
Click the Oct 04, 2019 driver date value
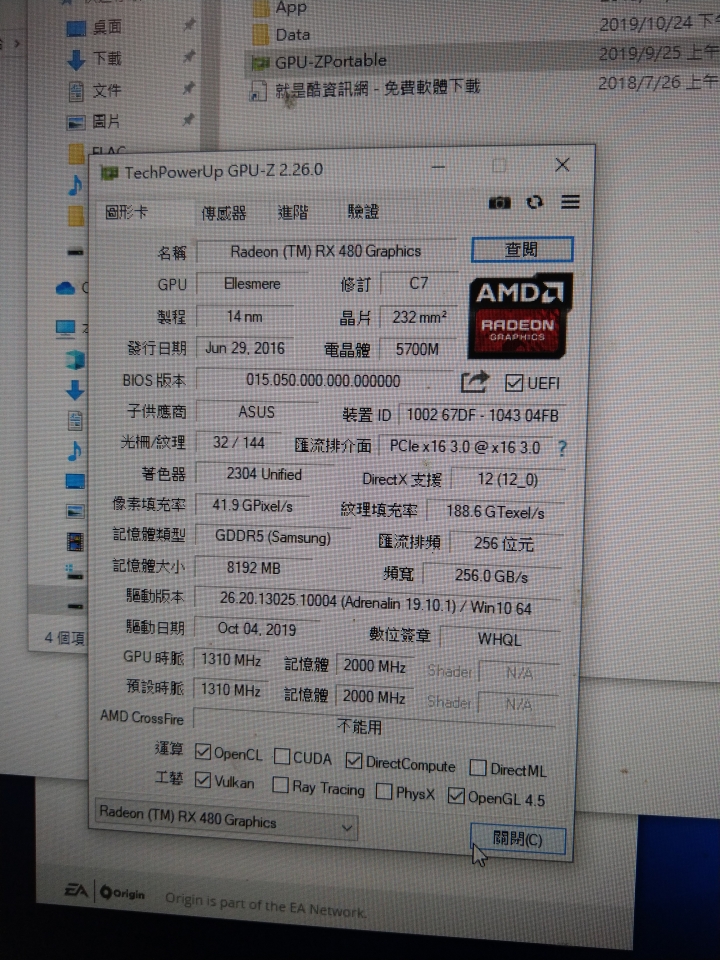click(x=257, y=629)
